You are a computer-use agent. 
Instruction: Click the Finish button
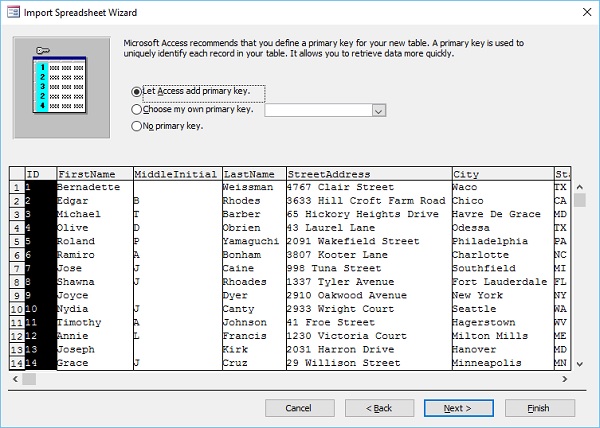(539, 408)
